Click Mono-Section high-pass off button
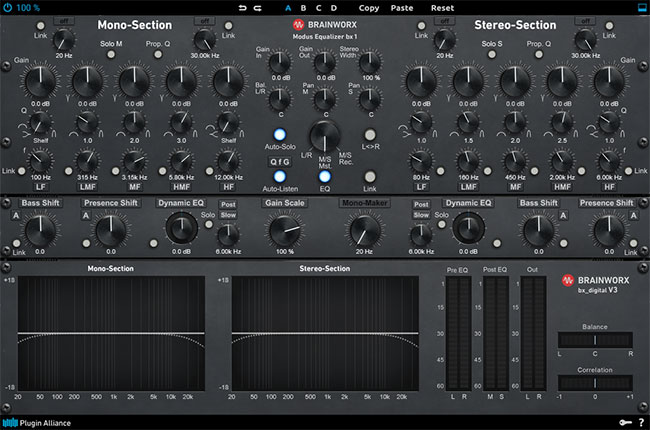This screenshot has width=650, height=430. (x=64, y=21)
